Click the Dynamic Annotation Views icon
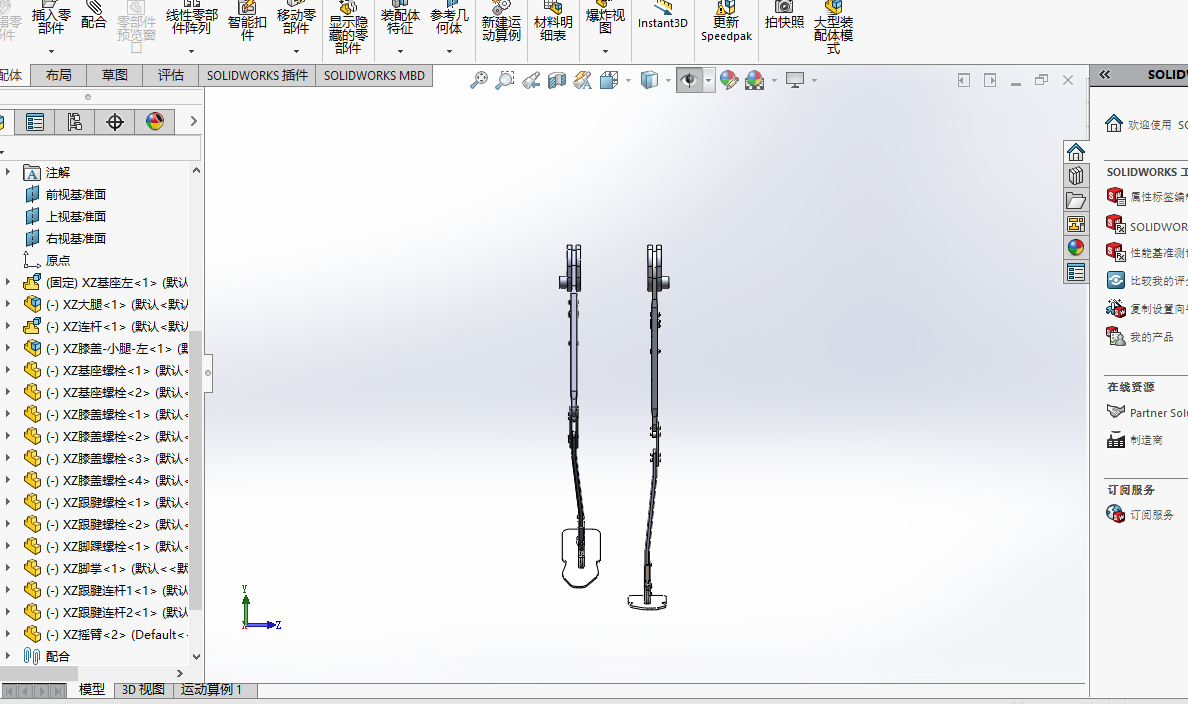This screenshot has height=704, width=1188. click(x=583, y=80)
